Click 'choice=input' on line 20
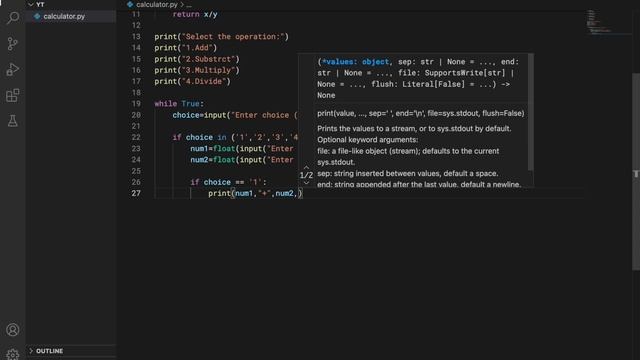 point(199,115)
